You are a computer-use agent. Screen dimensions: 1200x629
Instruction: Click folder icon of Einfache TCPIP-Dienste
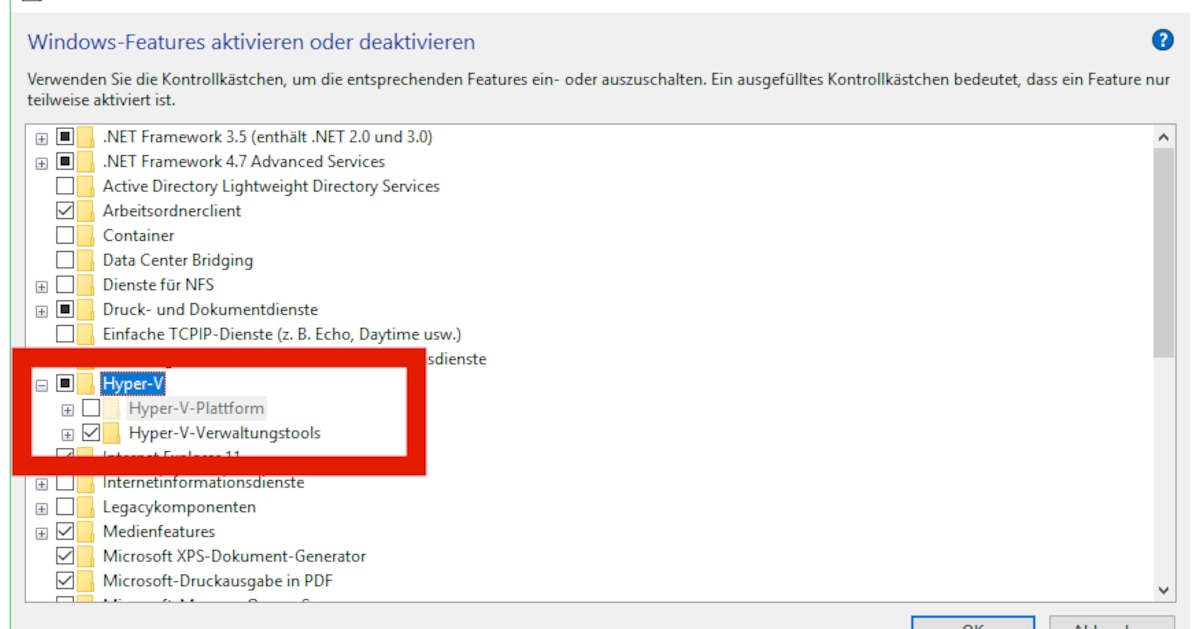(87, 334)
